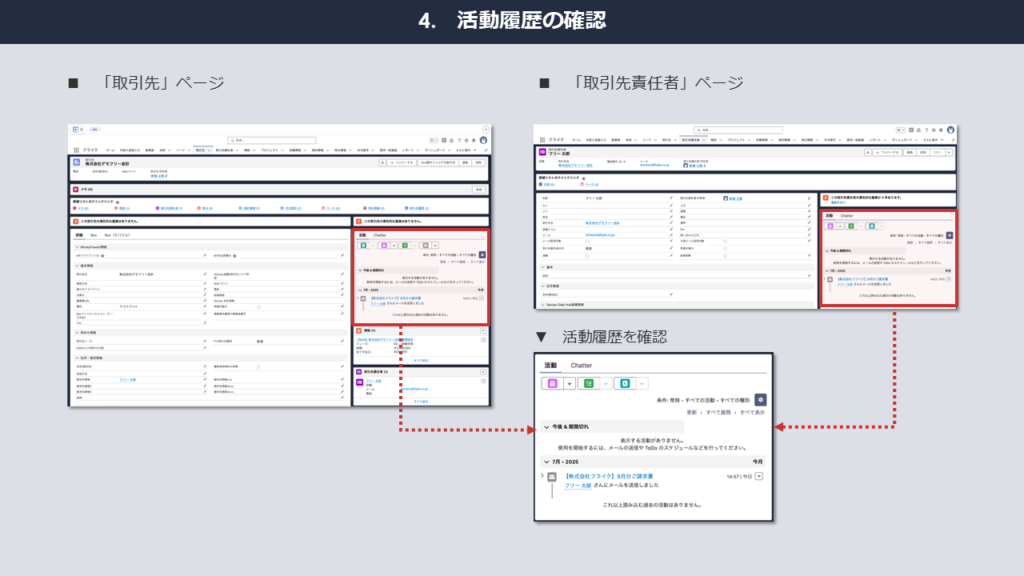1024x576 pixels.
Task: Click the email envelope icon in enlarged timeline
Action: point(552,479)
